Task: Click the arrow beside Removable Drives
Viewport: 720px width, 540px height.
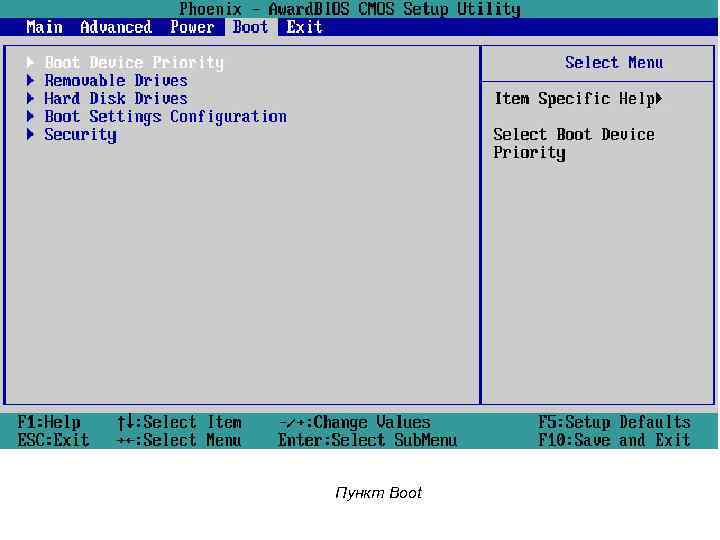Action: (30, 80)
